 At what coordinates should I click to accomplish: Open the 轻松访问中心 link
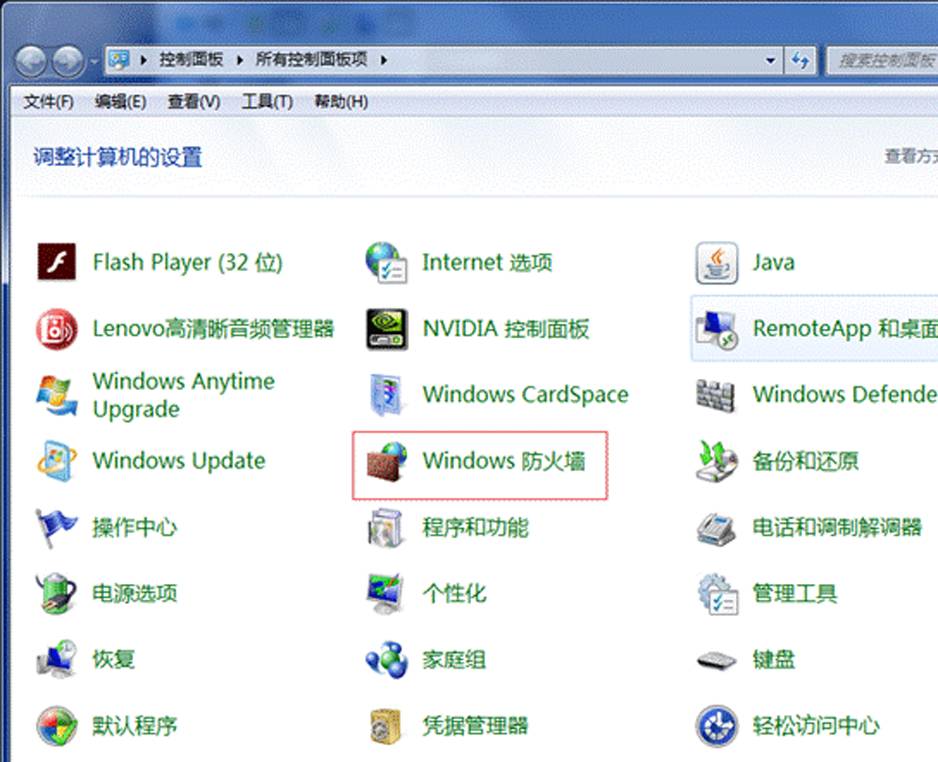pyautogui.click(x=816, y=726)
